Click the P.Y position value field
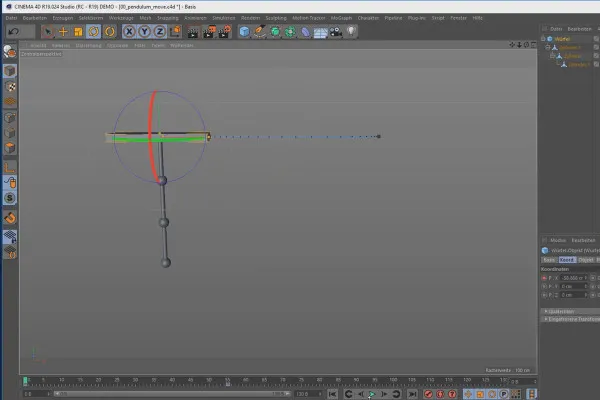 pyautogui.click(x=574, y=286)
